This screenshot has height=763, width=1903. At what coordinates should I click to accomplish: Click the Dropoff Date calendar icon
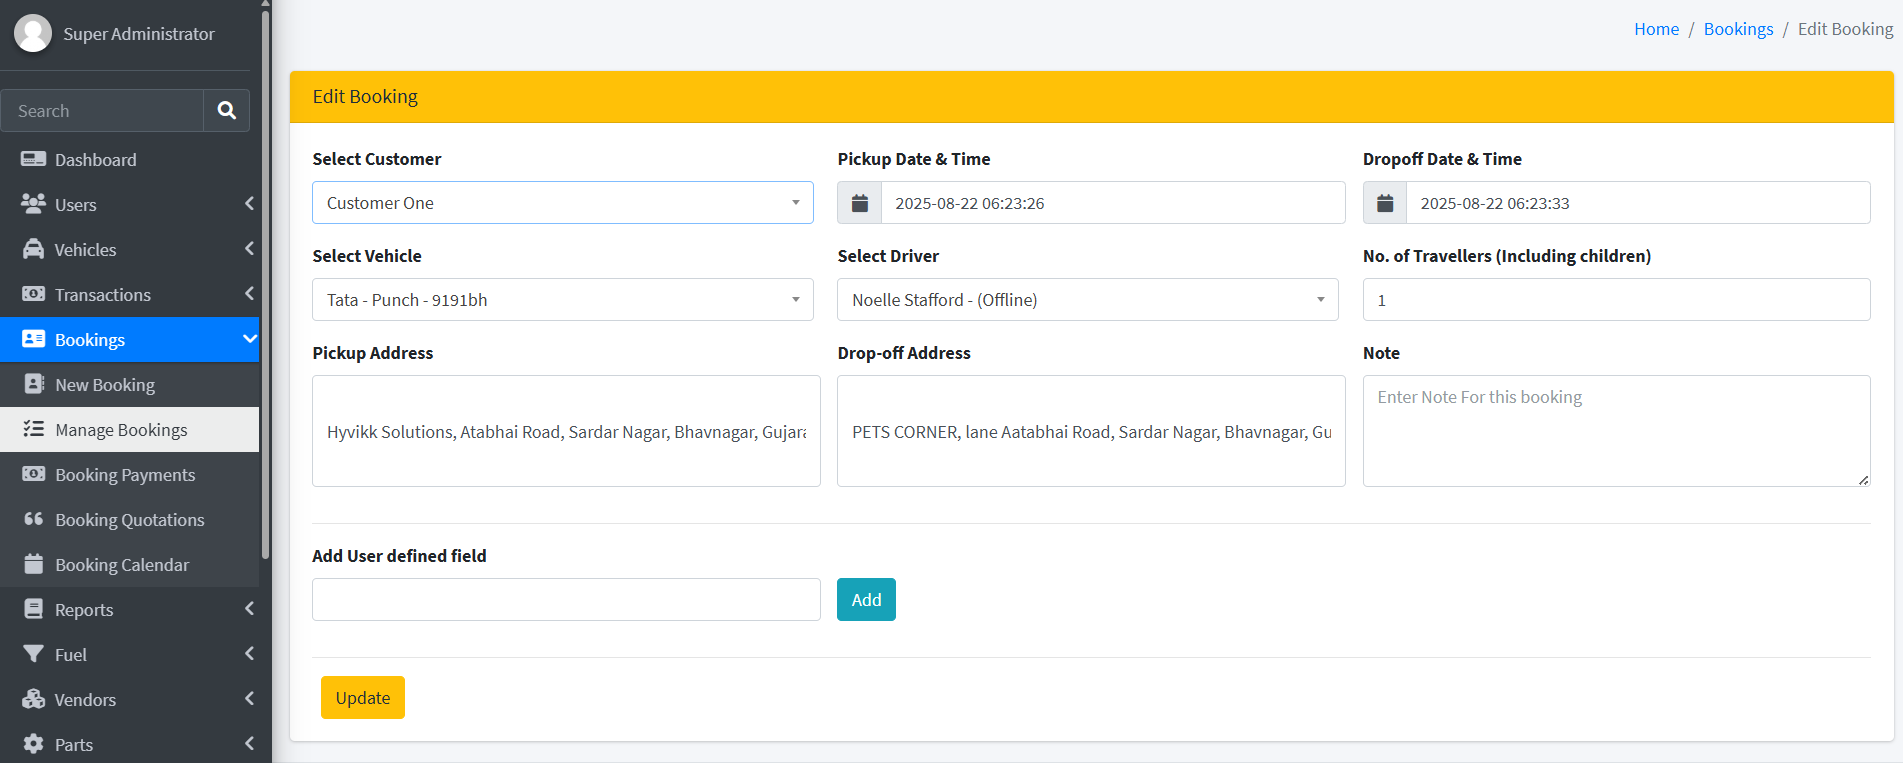pos(1385,203)
